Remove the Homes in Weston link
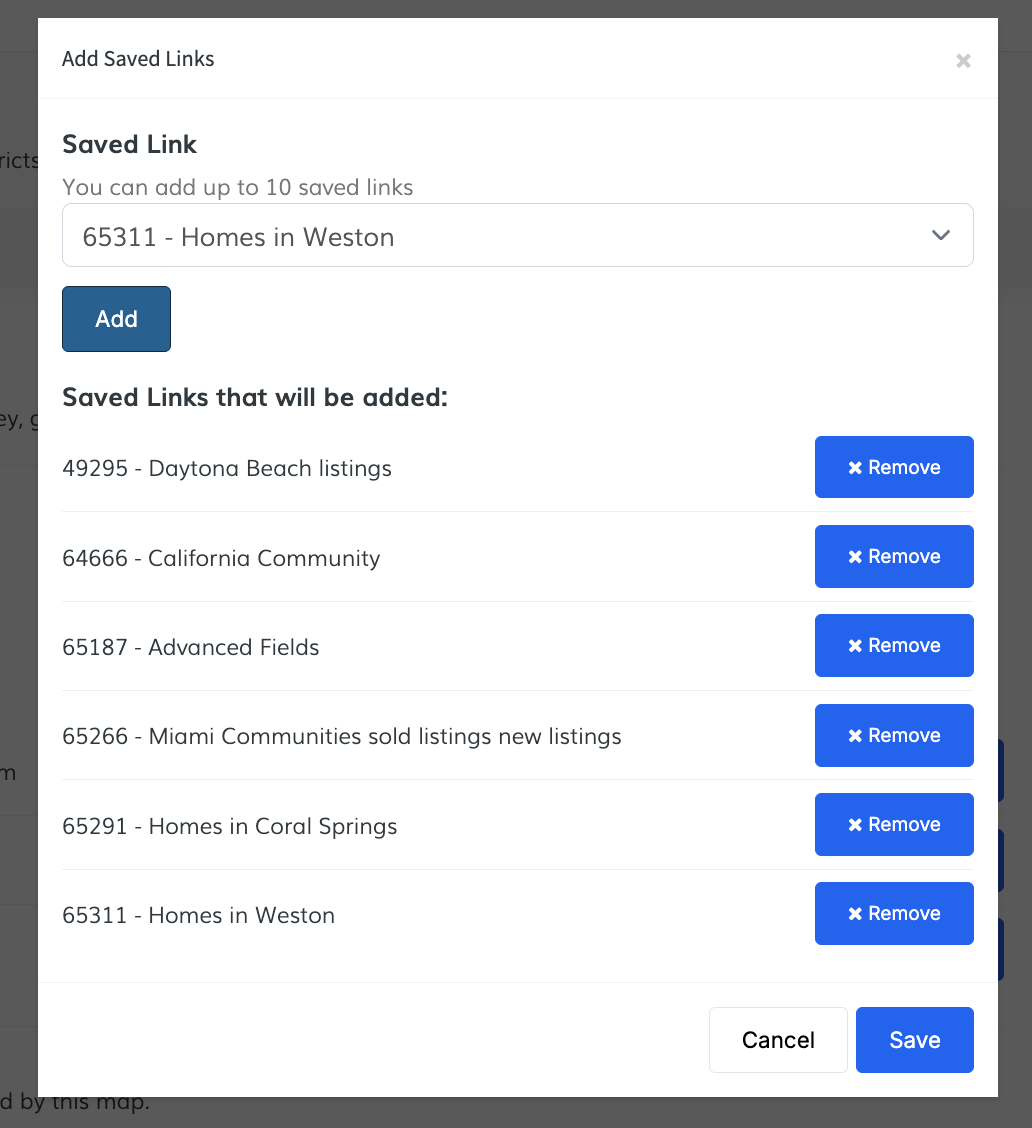This screenshot has height=1128, width=1032. (x=893, y=913)
